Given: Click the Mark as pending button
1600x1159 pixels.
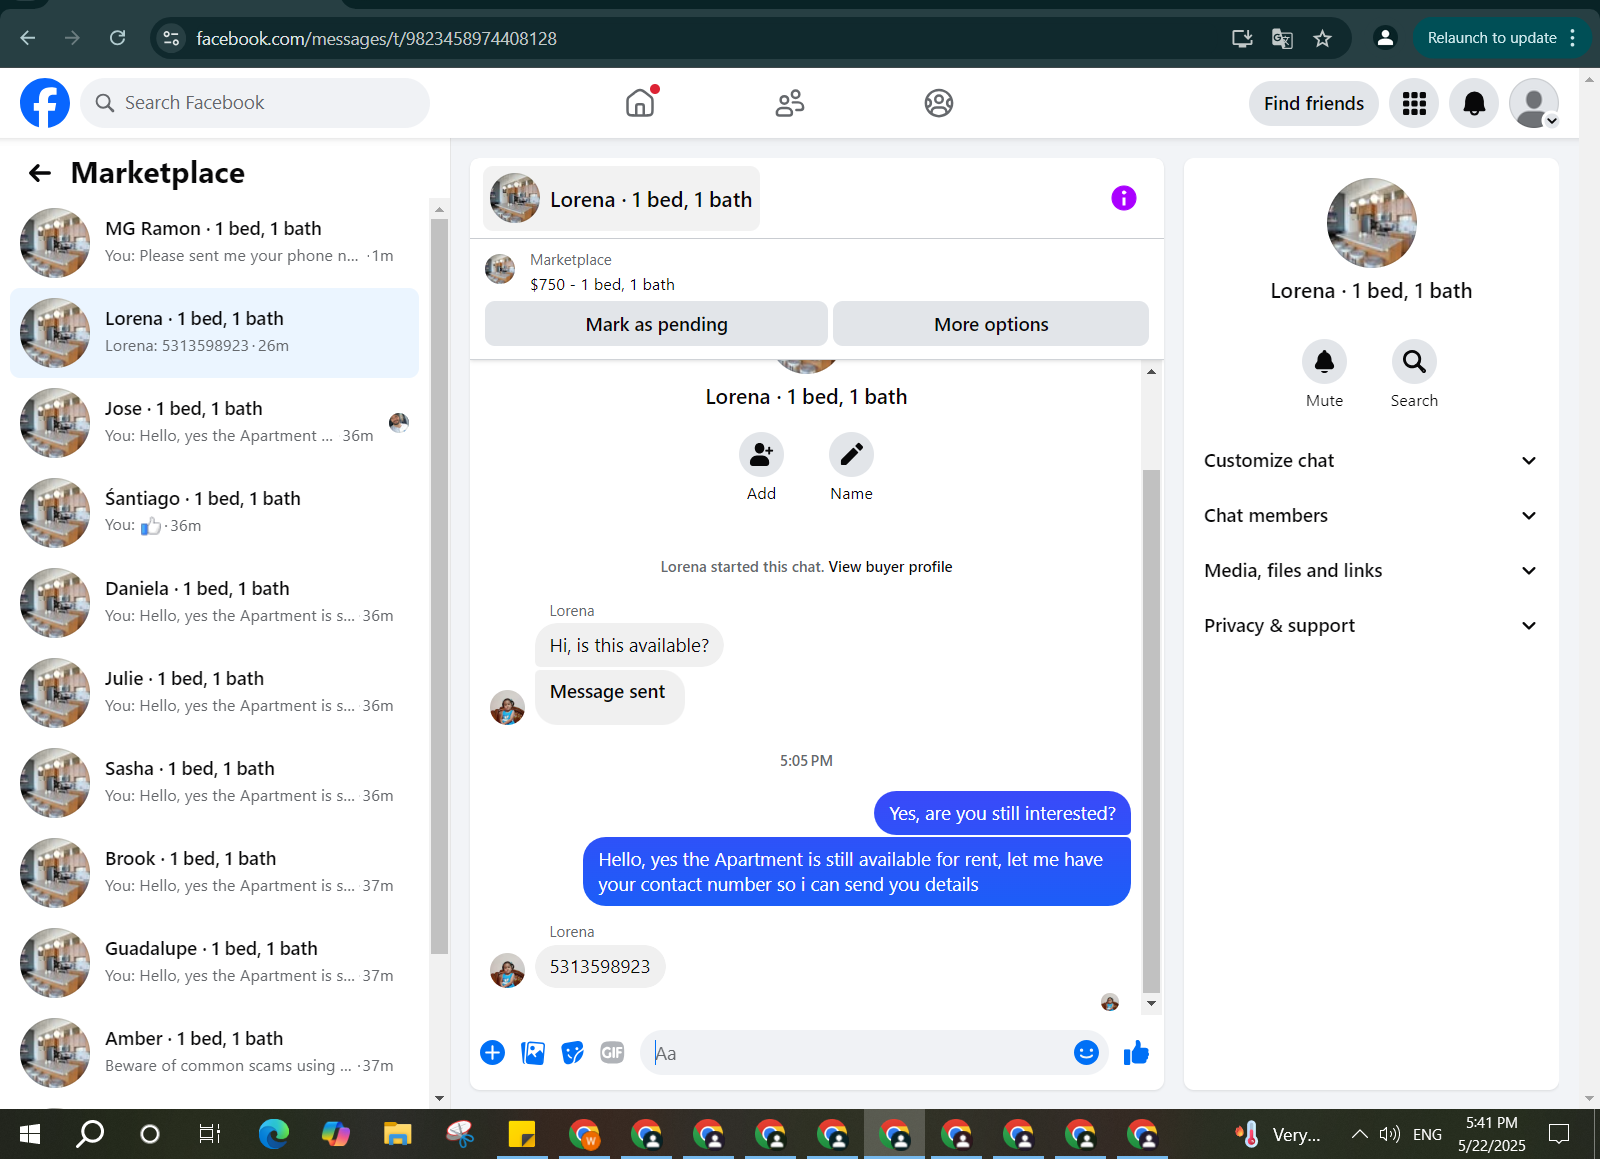Looking at the screenshot, I should click(656, 324).
